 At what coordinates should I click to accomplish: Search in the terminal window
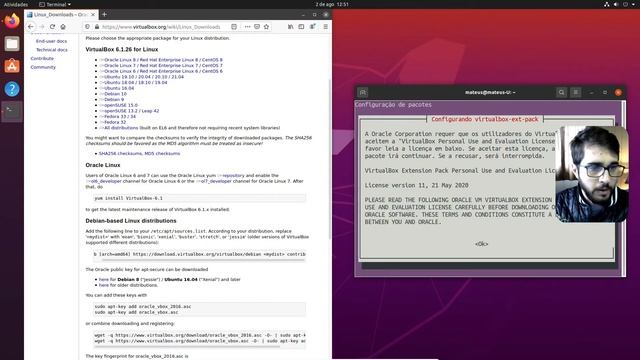click(561, 92)
